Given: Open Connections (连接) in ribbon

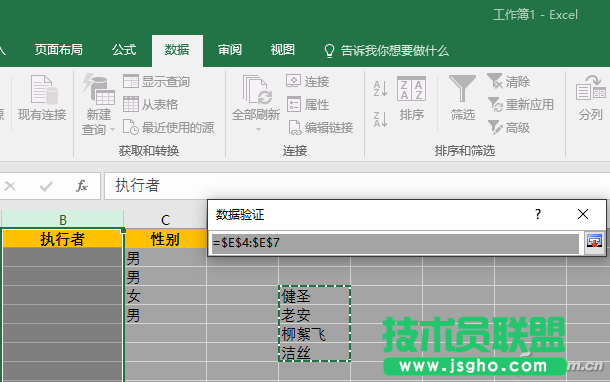Looking at the screenshot, I should [308, 81].
